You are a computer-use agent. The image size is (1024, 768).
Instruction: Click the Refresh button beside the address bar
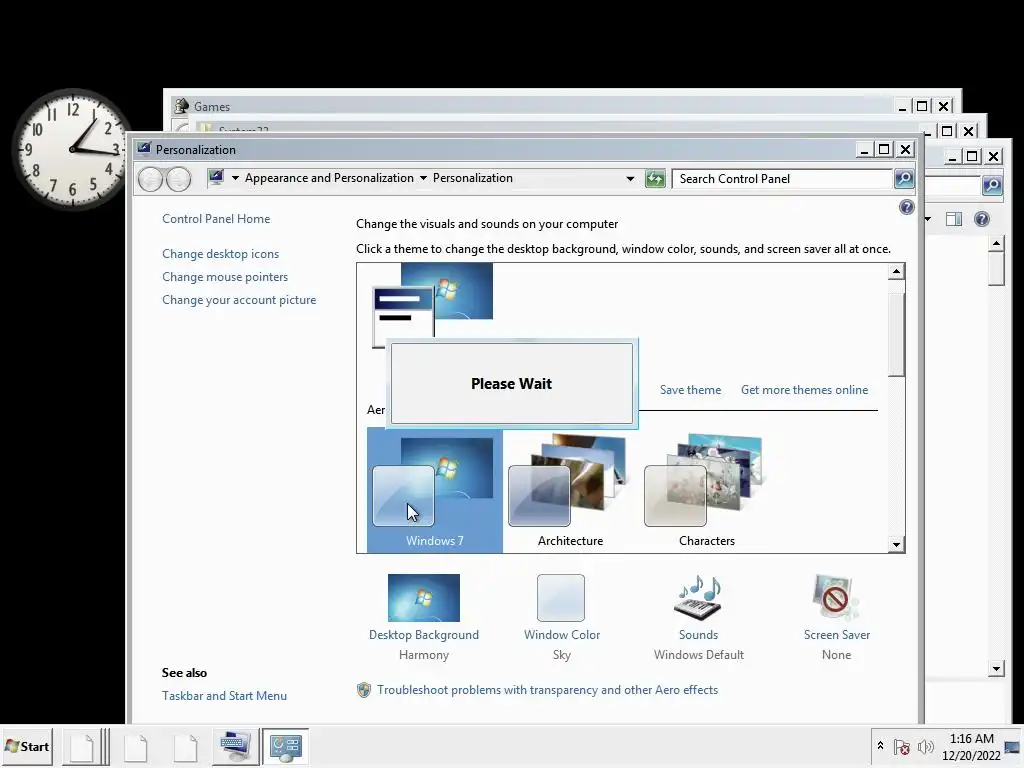click(655, 178)
